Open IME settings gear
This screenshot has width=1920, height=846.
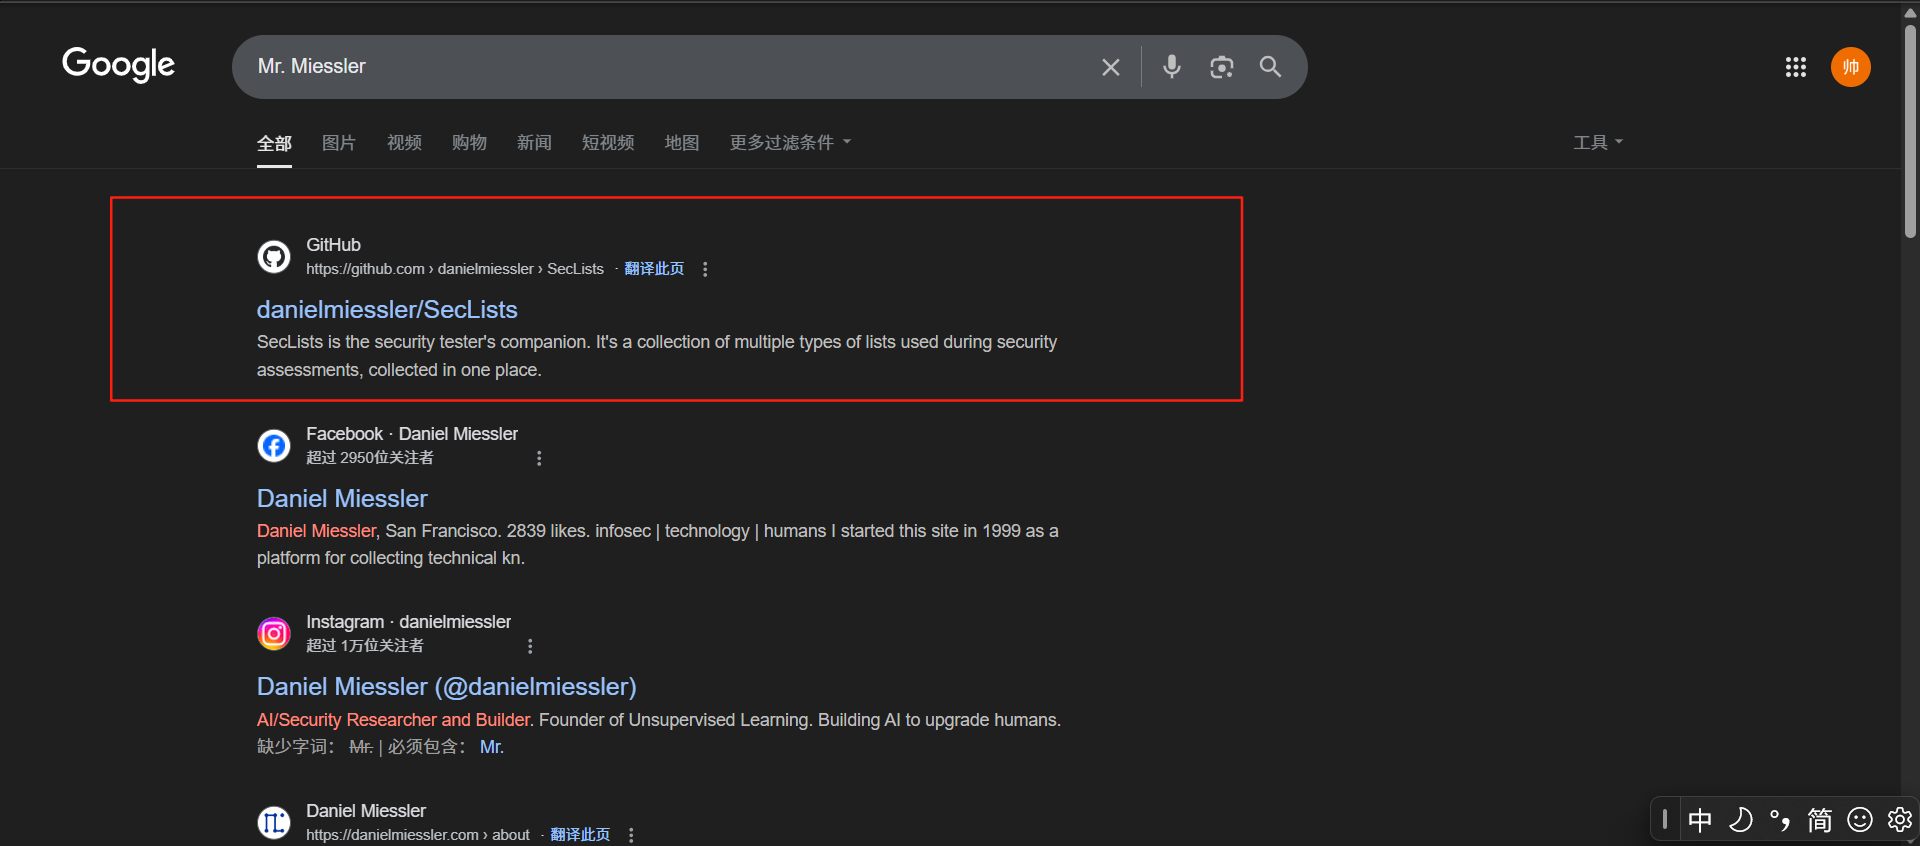pos(1899,820)
